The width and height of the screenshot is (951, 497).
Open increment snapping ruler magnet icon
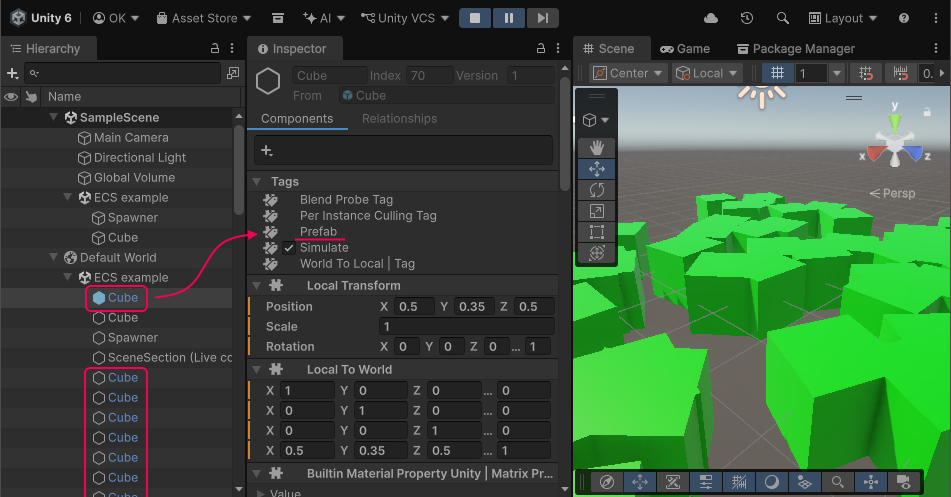(901, 73)
